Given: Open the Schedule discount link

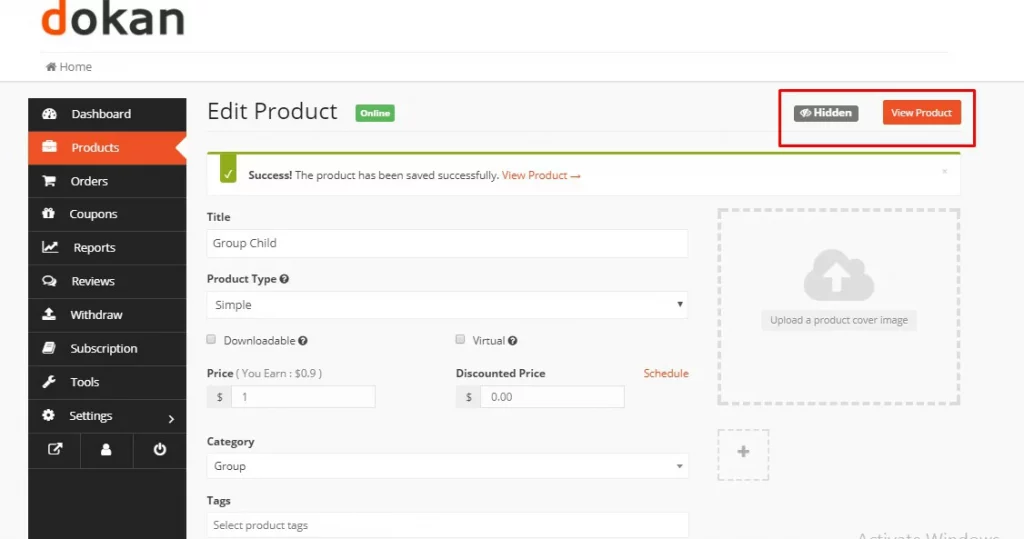Looking at the screenshot, I should (x=665, y=374).
